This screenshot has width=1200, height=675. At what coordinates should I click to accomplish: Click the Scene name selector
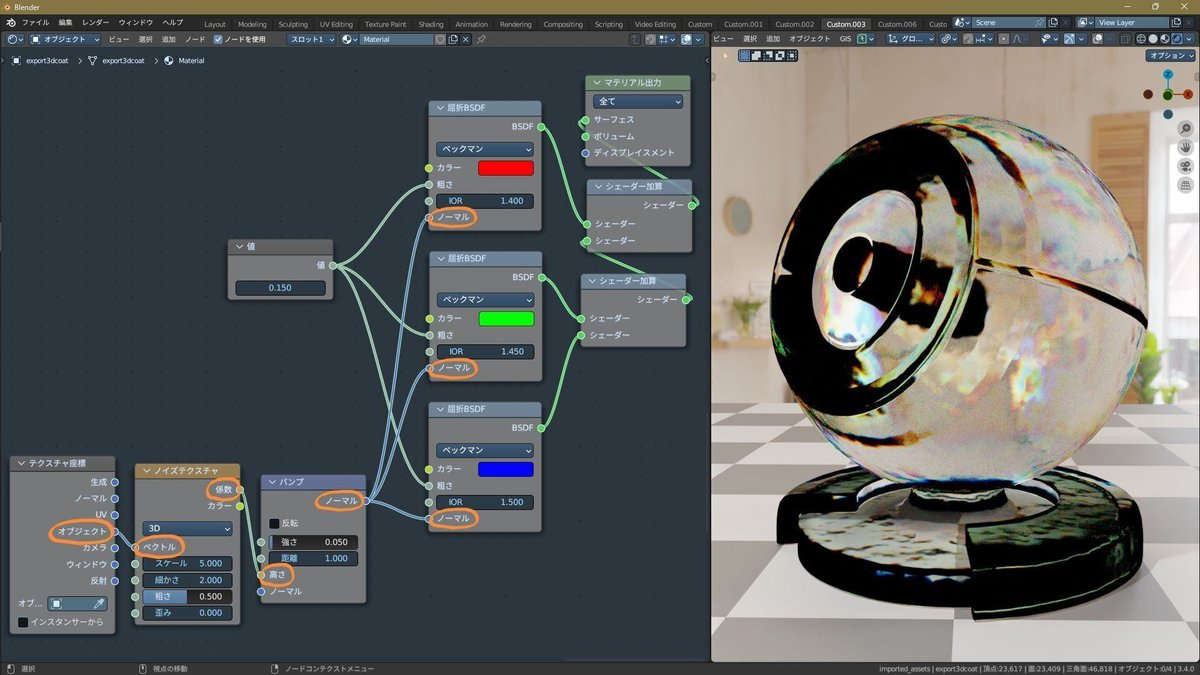(x=1011, y=22)
